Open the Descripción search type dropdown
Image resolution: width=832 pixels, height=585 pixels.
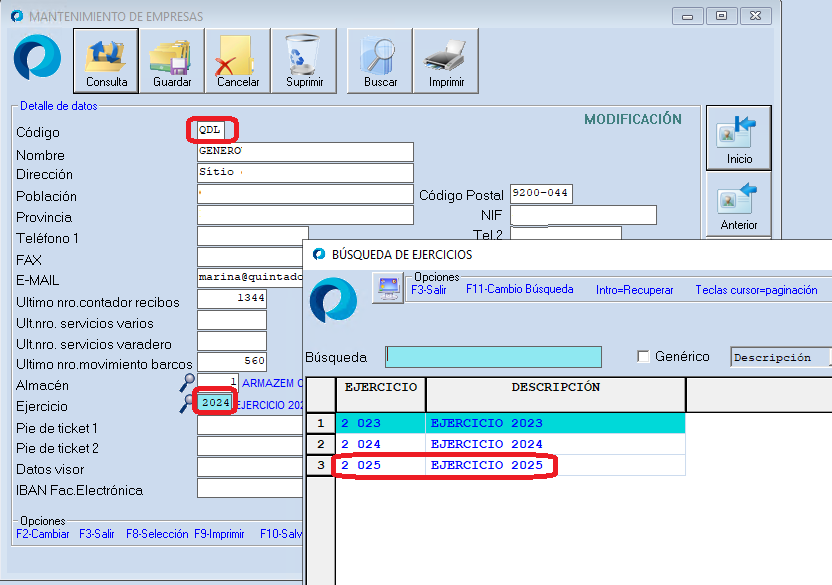(780, 357)
